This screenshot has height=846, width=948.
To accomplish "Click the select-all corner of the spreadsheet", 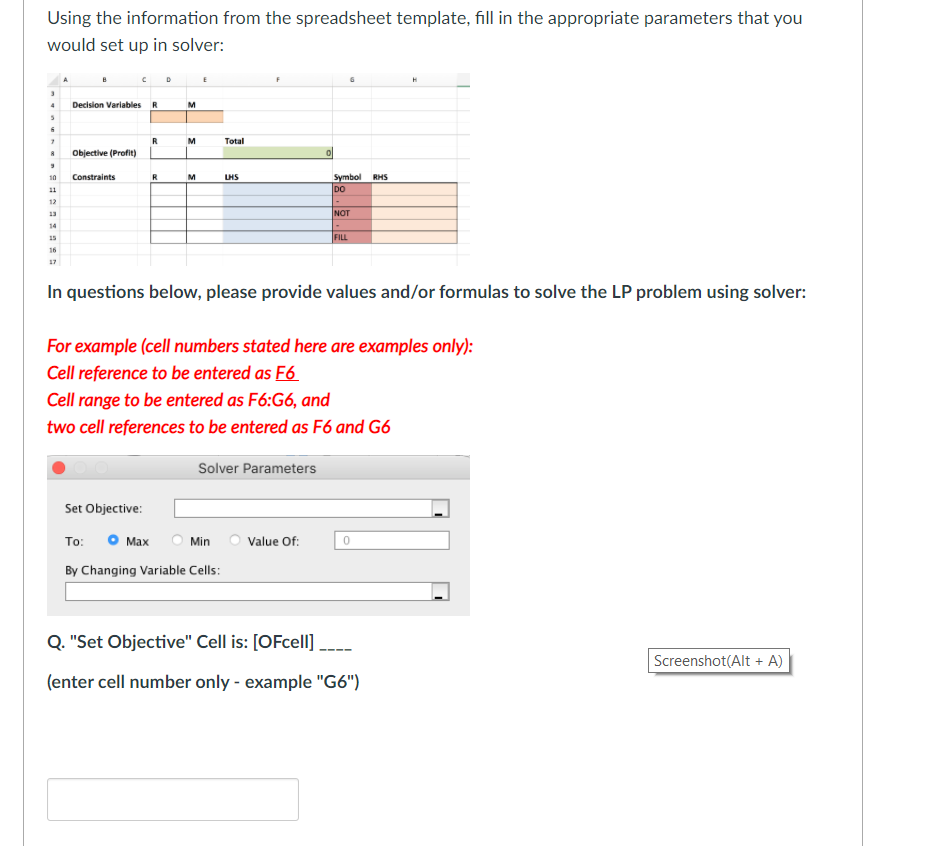I will (54, 78).
